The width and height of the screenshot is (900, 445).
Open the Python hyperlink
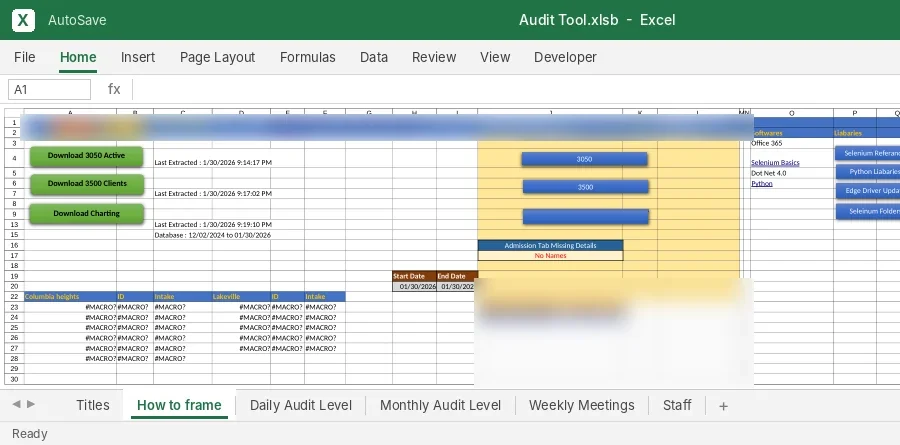click(x=762, y=184)
